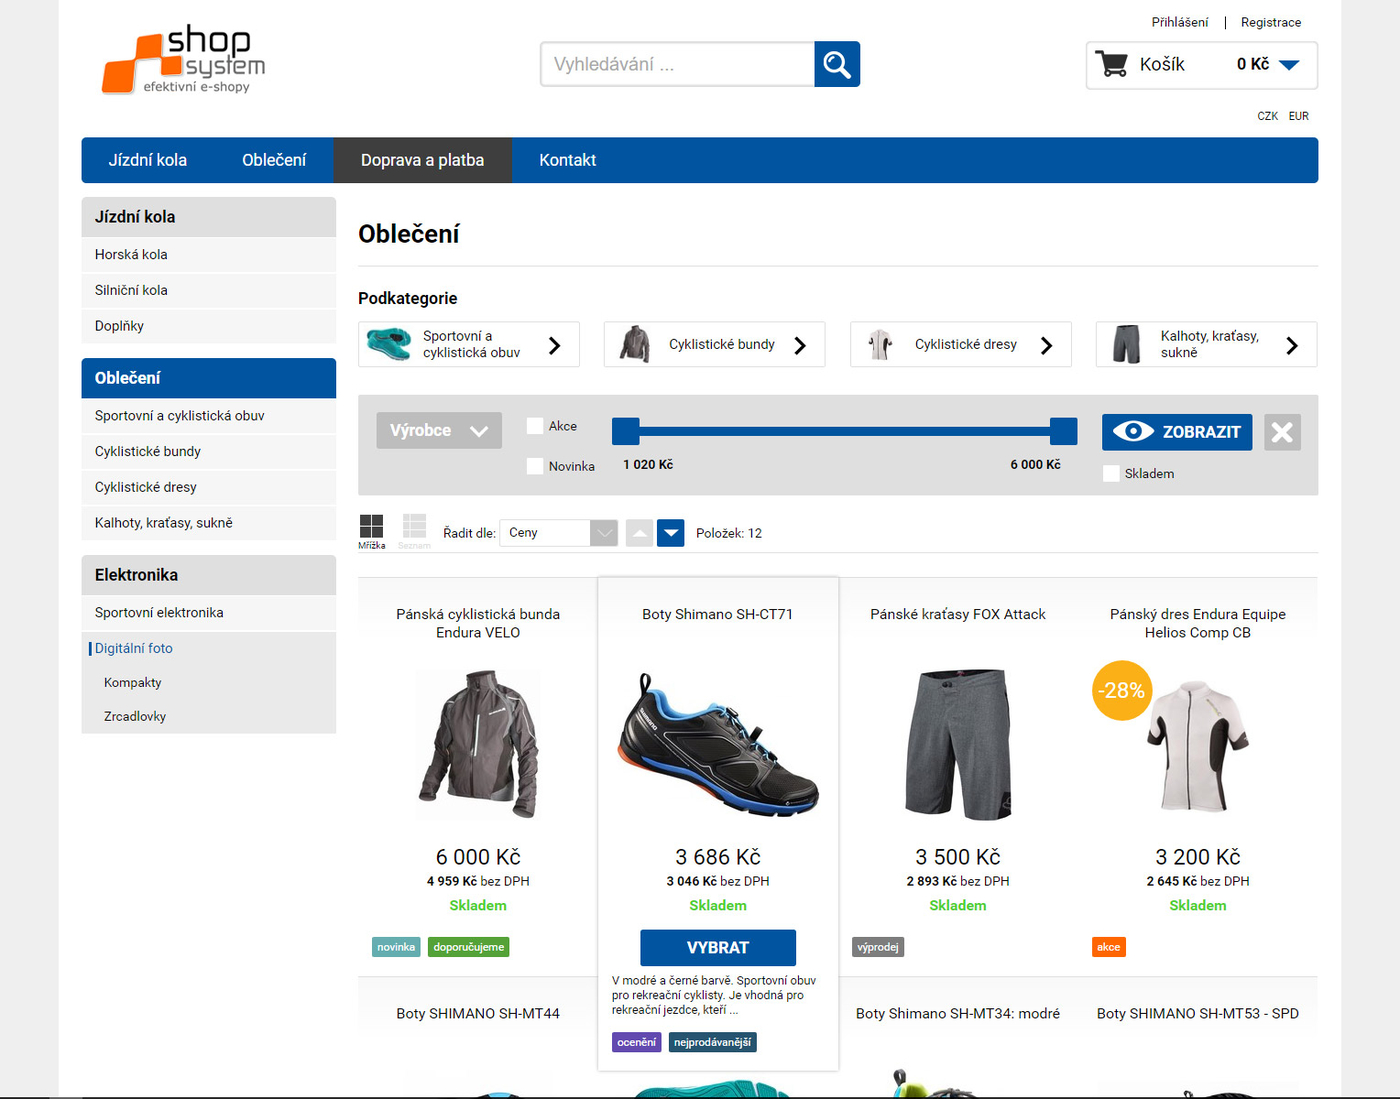
Task: Click the doporučujeme tag
Action: click(469, 947)
